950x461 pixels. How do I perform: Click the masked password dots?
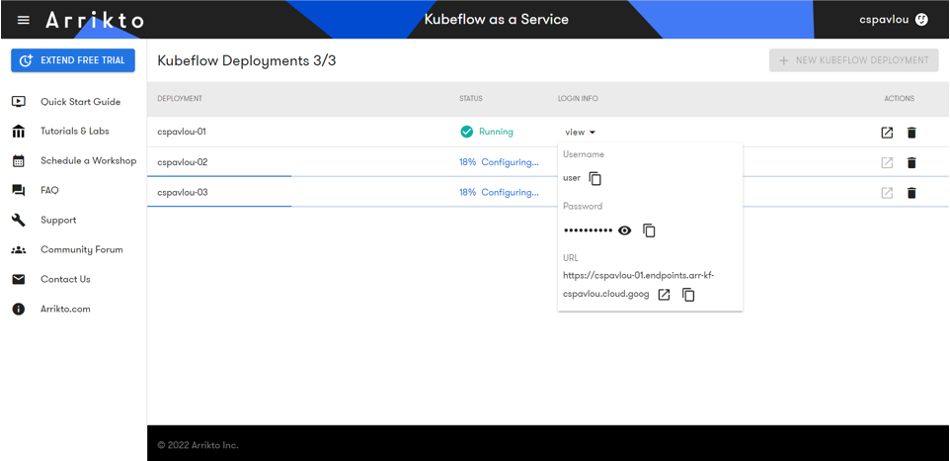coord(588,231)
